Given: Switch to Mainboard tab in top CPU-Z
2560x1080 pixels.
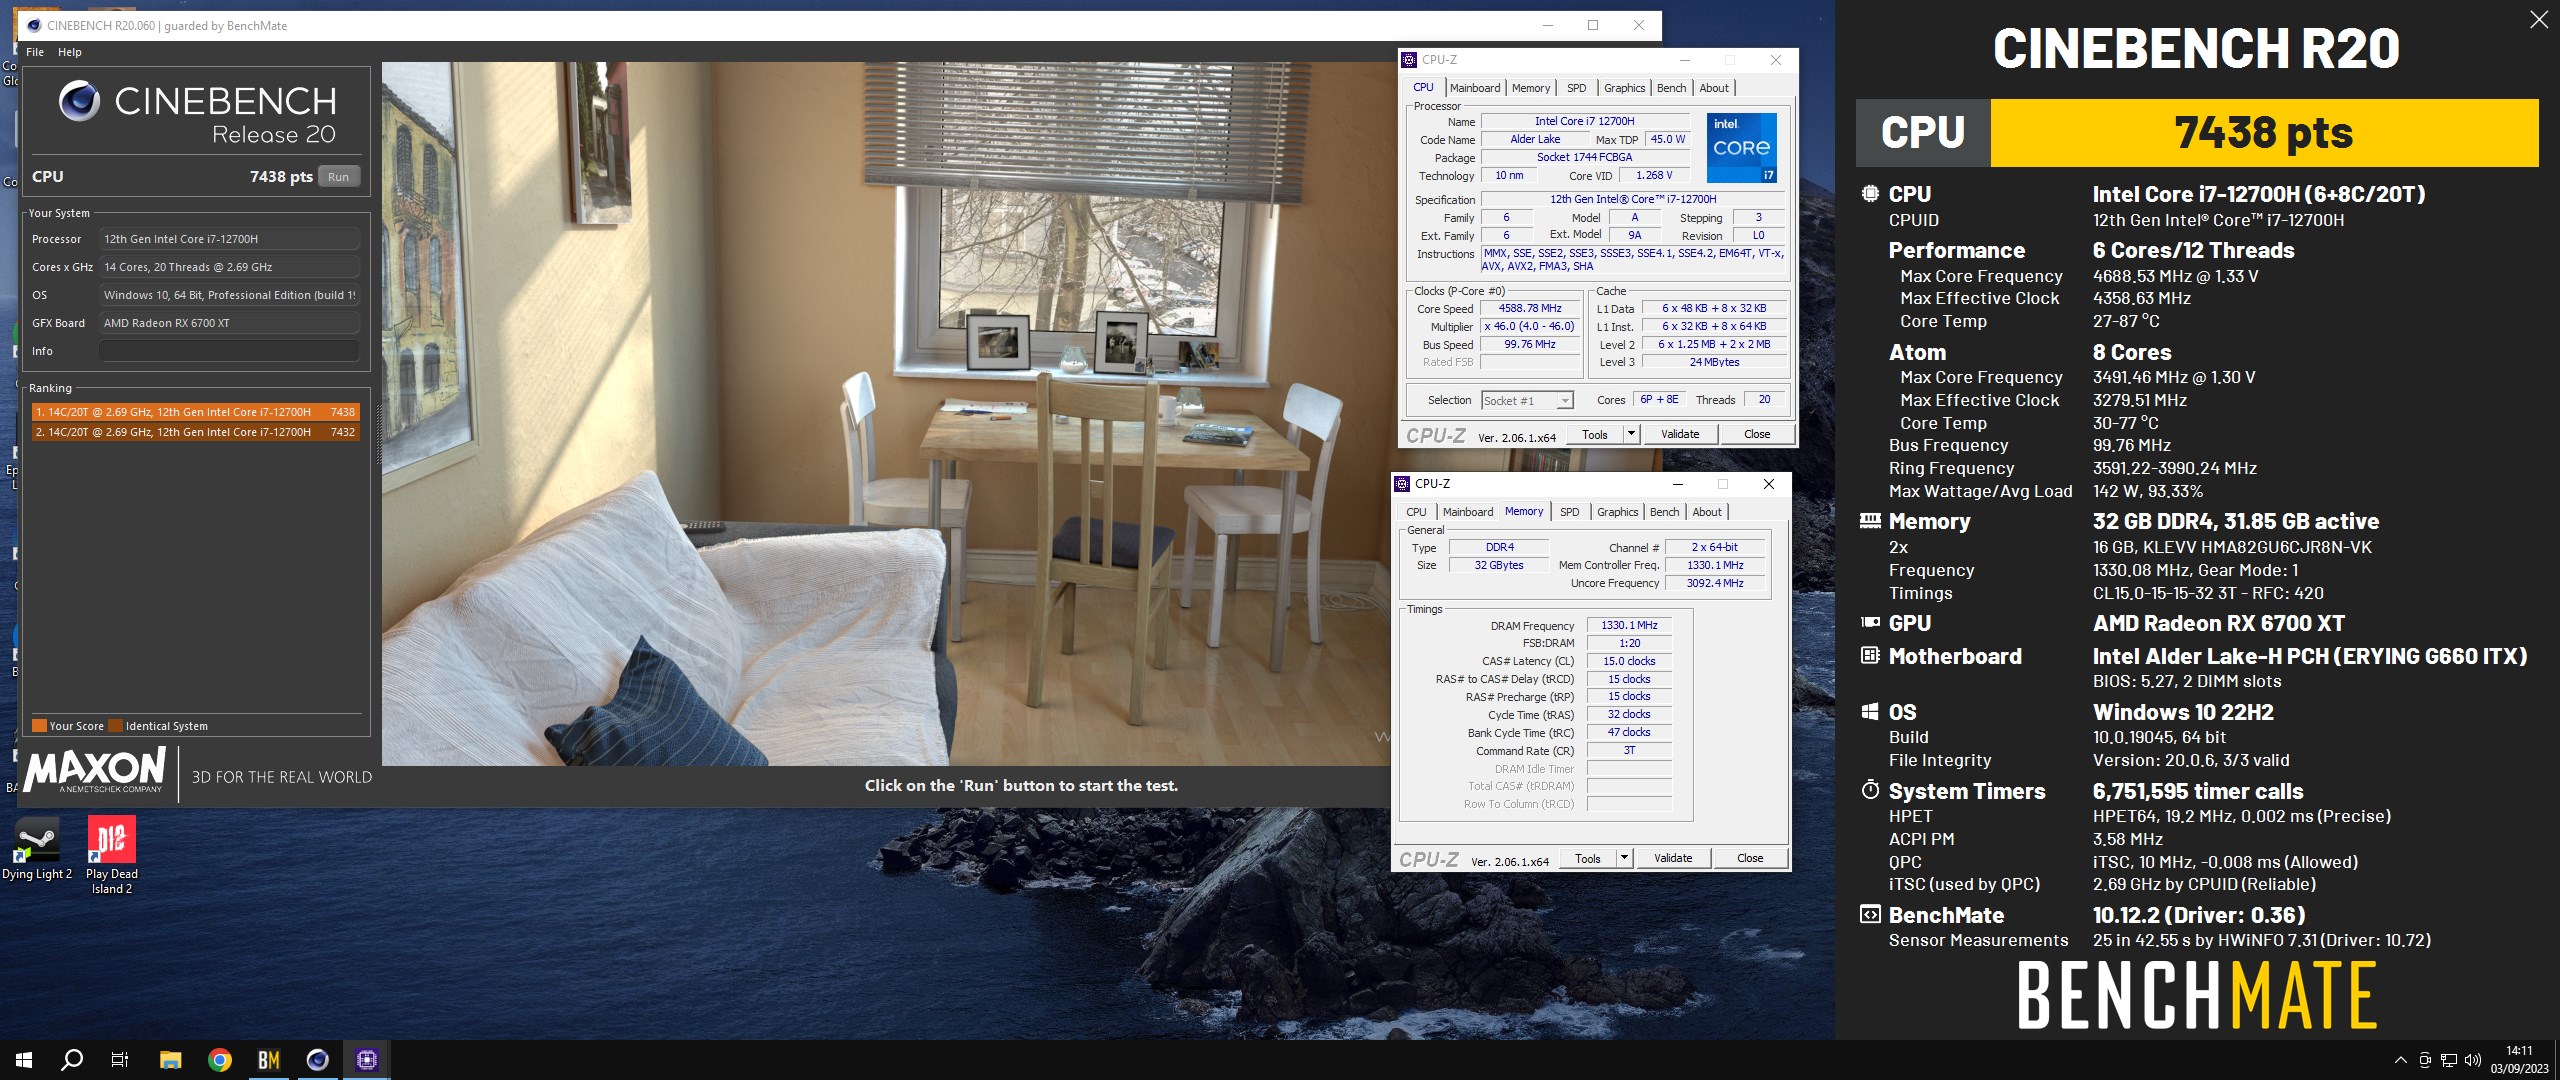Looking at the screenshot, I should (1475, 88).
